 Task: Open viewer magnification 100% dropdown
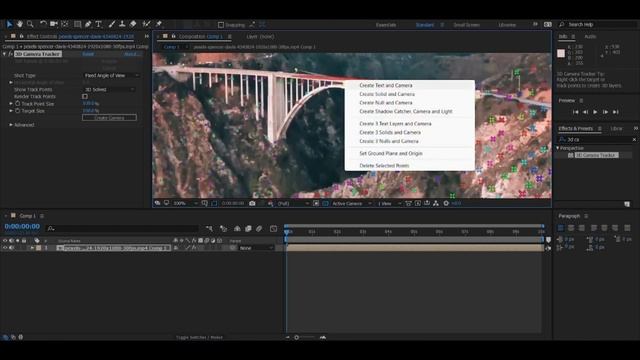[185, 203]
